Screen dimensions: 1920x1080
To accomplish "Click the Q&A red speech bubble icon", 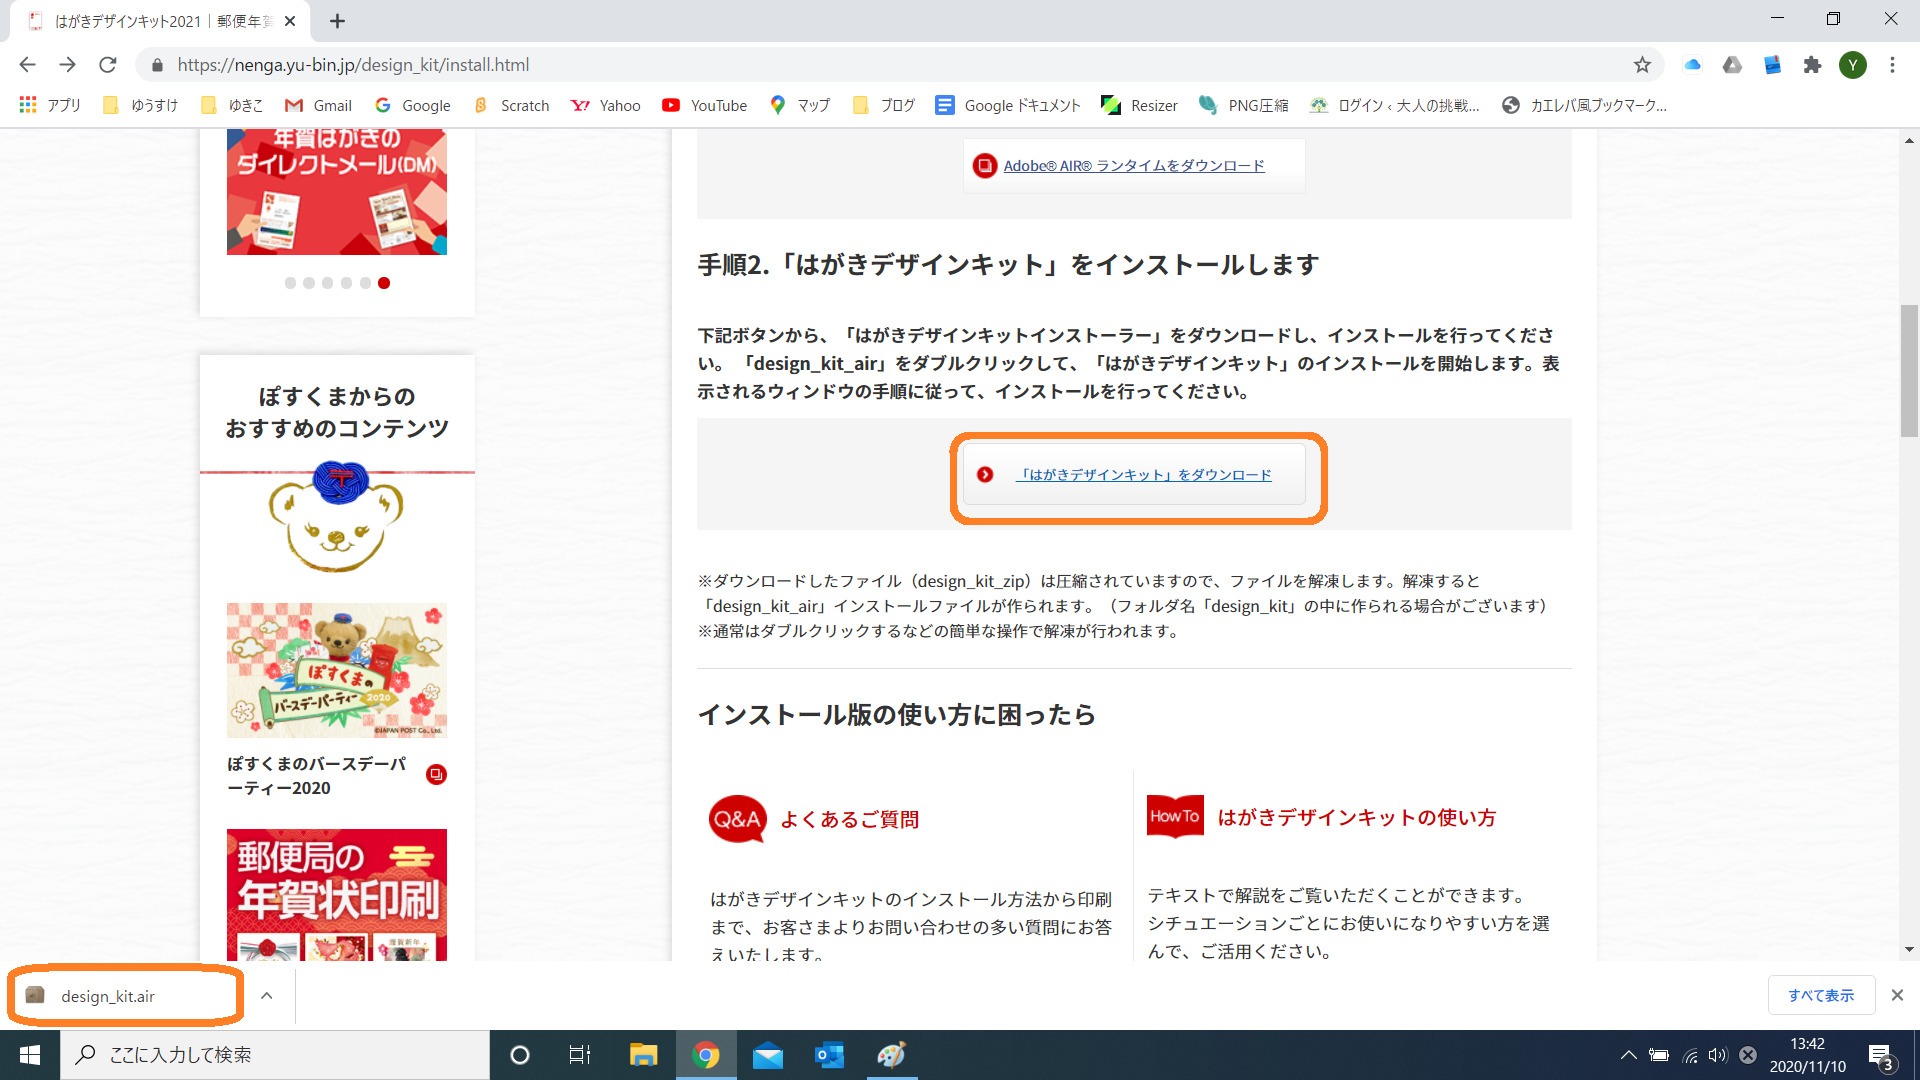I will pos(737,819).
